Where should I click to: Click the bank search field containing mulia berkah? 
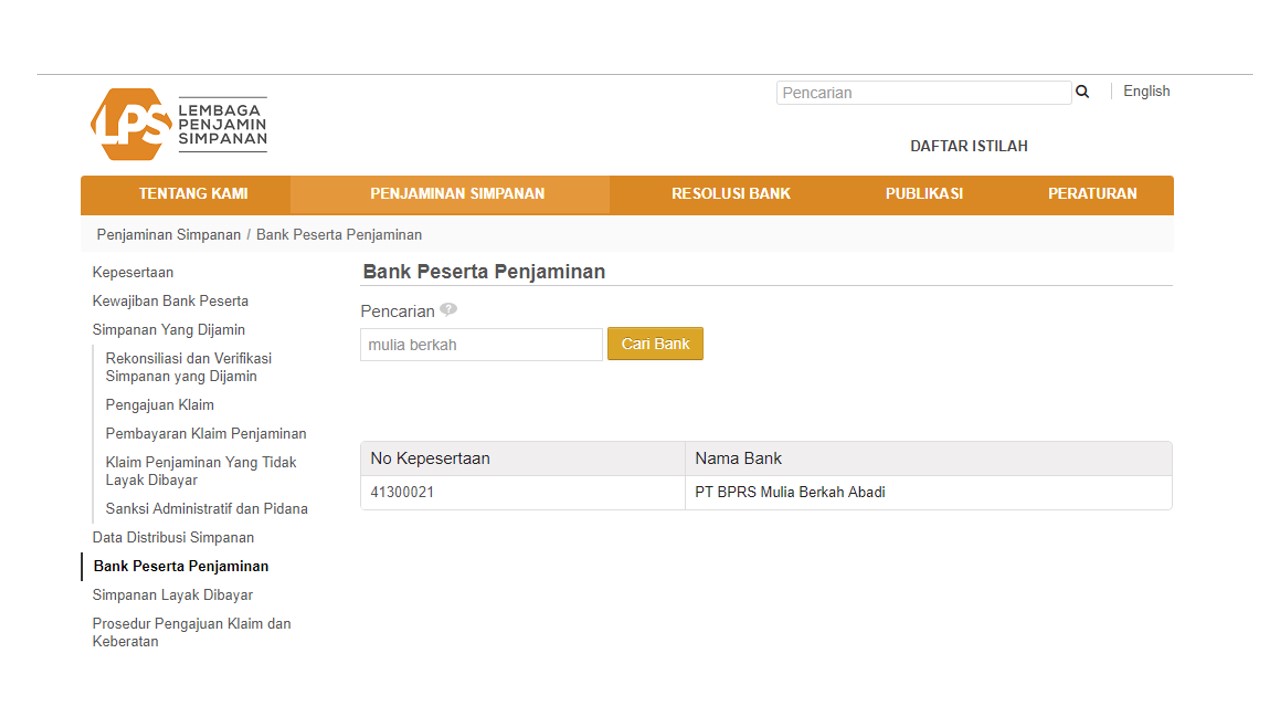(x=481, y=345)
